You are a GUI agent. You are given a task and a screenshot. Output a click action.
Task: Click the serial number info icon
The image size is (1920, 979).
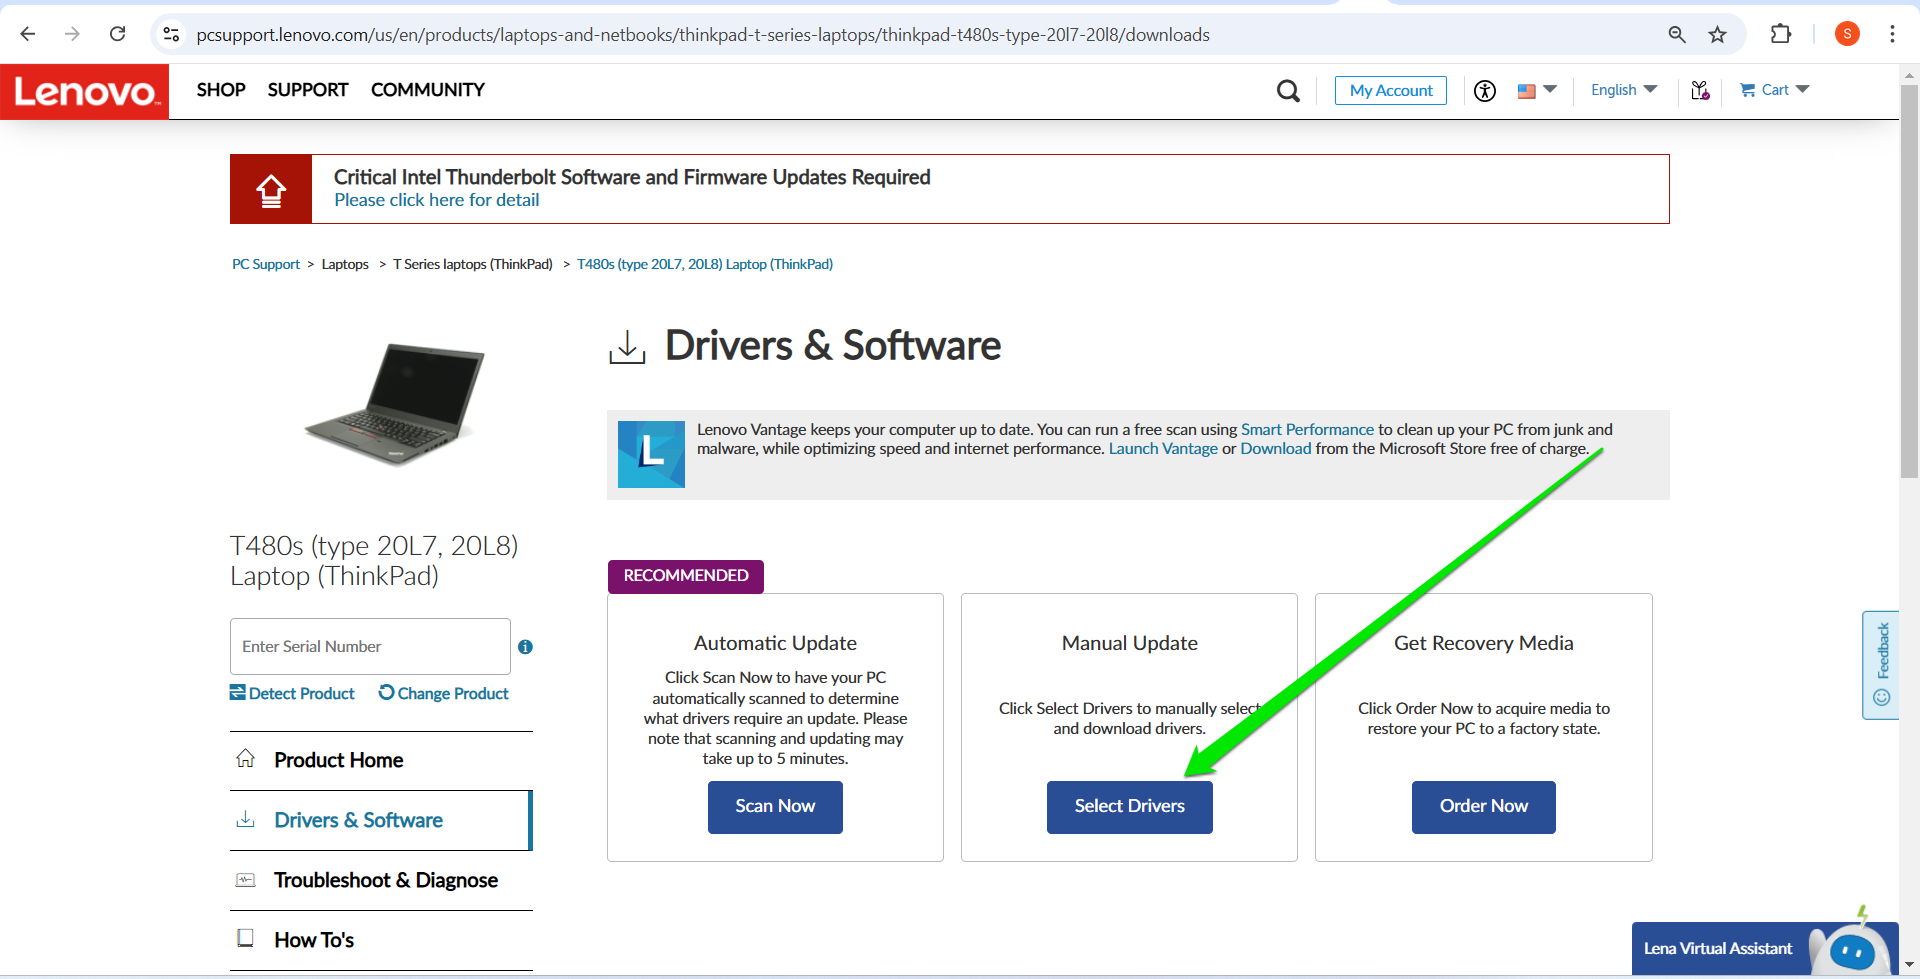pos(525,647)
